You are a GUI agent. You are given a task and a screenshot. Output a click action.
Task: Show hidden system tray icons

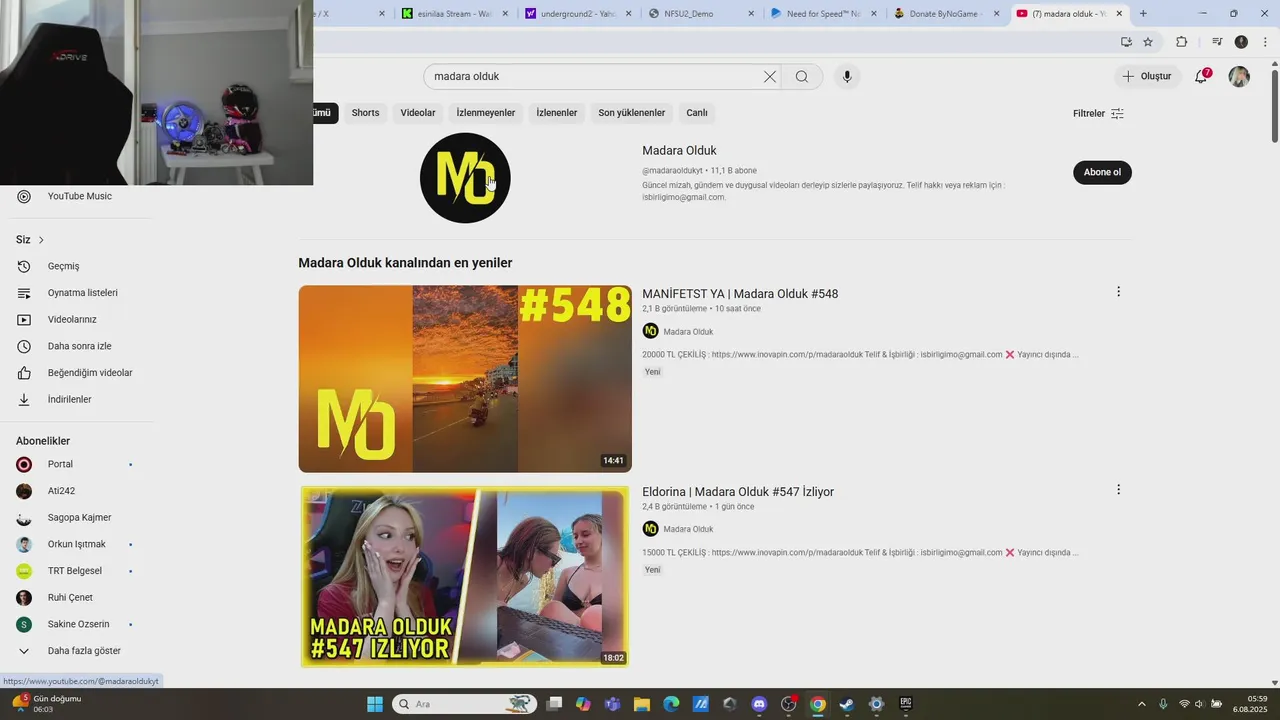[x=1141, y=704]
